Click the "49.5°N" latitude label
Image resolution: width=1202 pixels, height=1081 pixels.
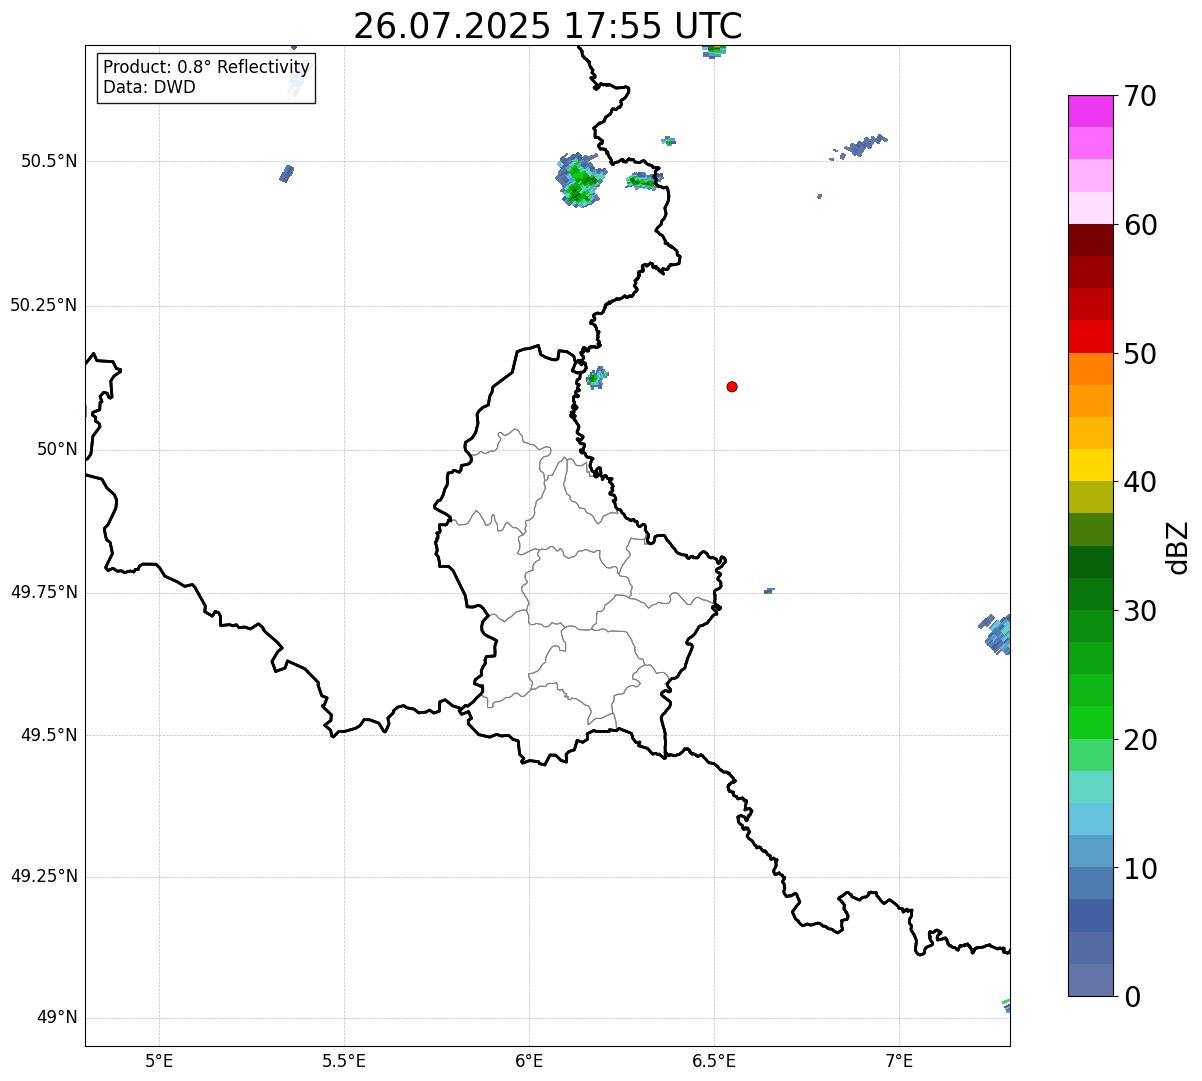(48, 735)
